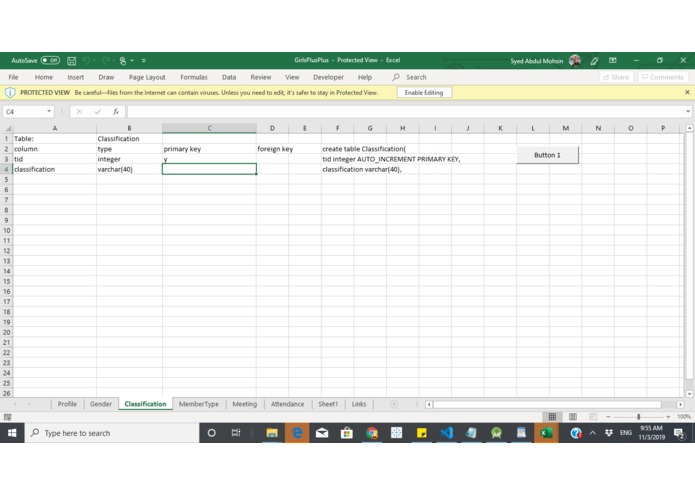The height and width of the screenshot is (494, 695).
Task: Select cell containing 'foreign key'
Action: (x=272, y=149)
